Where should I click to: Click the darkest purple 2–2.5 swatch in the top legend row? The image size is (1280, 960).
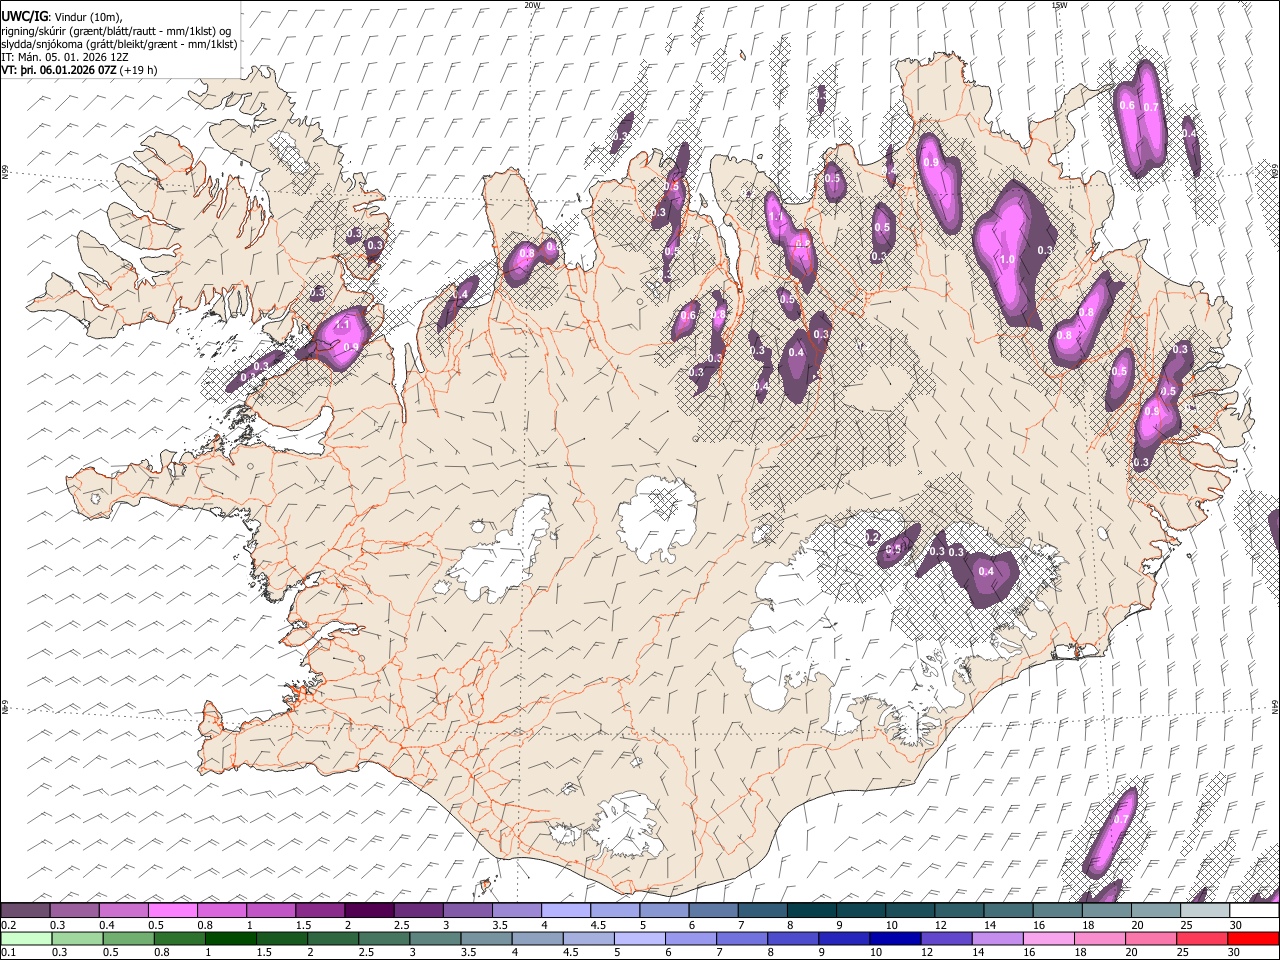coord(369,911)
